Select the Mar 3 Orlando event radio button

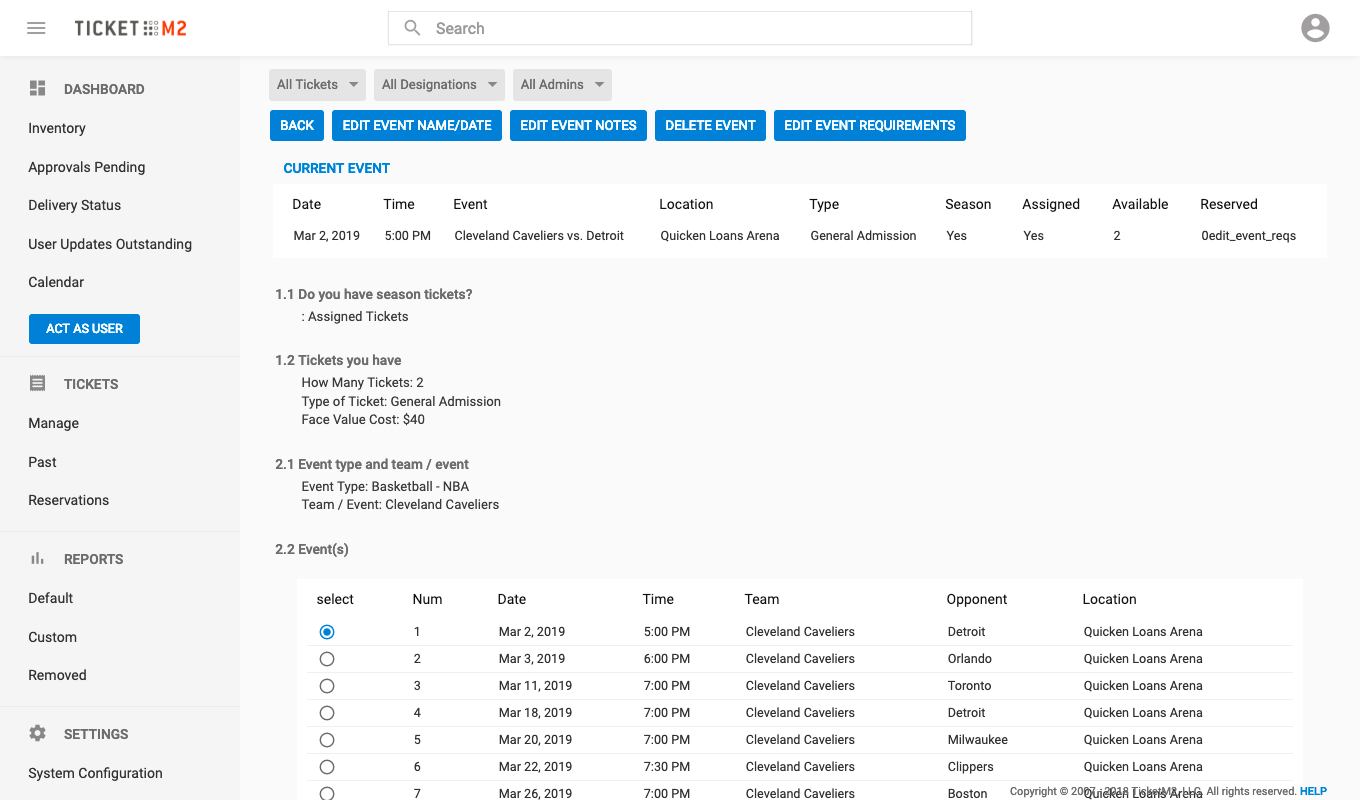click(327, 659)
